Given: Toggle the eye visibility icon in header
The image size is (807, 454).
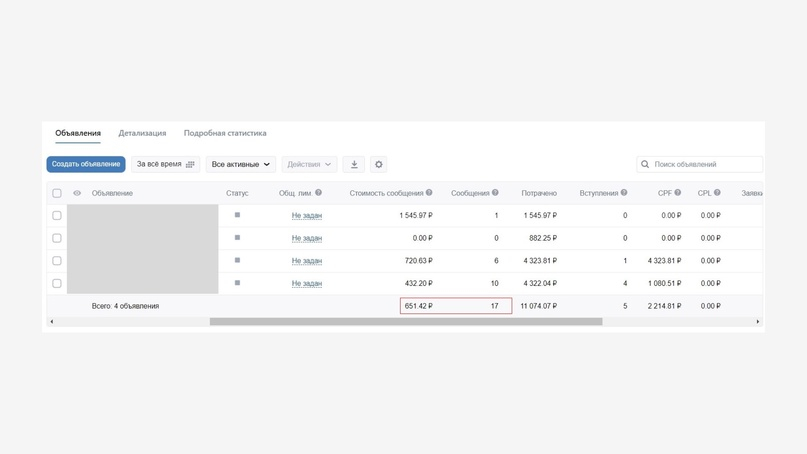Looking at the screenshot, I should coord(77,193).
